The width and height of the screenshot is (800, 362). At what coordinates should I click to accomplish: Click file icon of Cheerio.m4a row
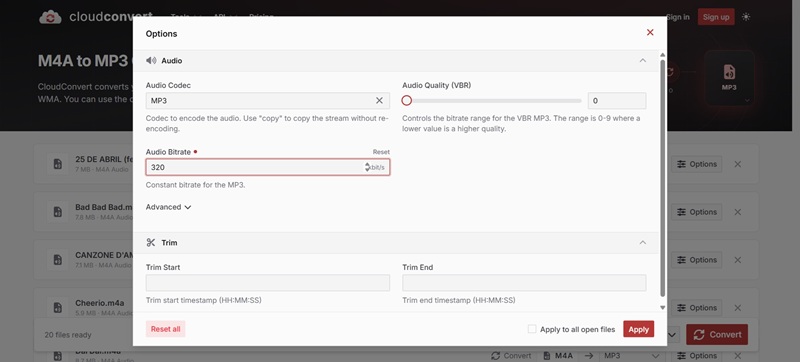coord(58,308)
